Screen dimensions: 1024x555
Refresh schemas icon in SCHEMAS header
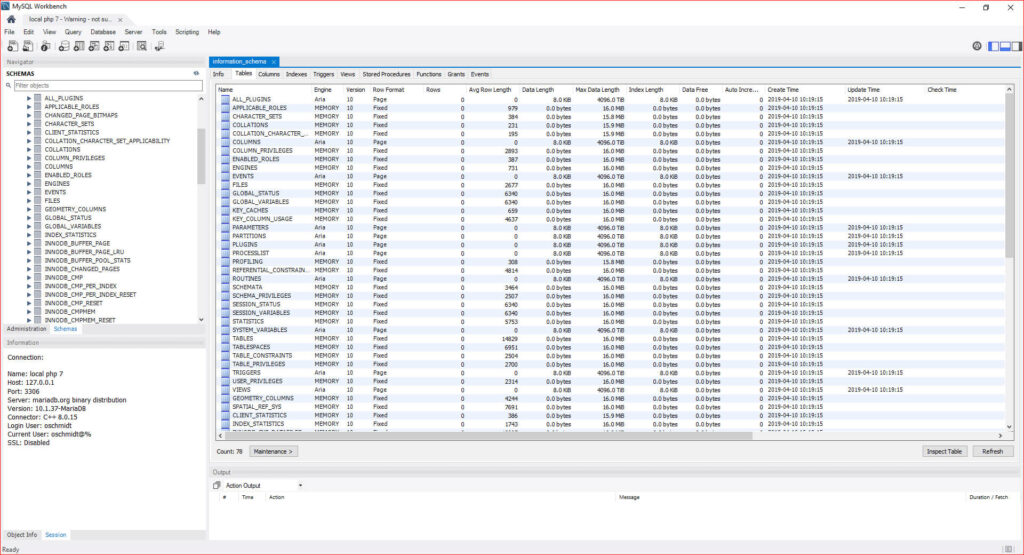[x=196, y=73]
